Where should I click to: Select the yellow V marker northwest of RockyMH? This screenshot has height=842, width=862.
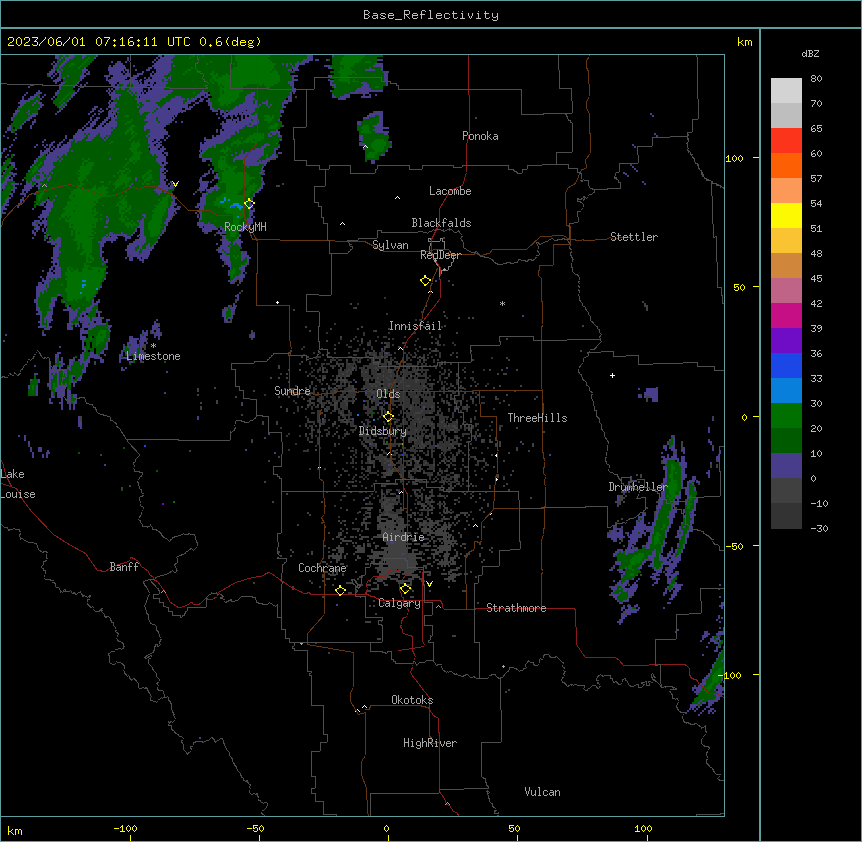click(x=175, y=184)
